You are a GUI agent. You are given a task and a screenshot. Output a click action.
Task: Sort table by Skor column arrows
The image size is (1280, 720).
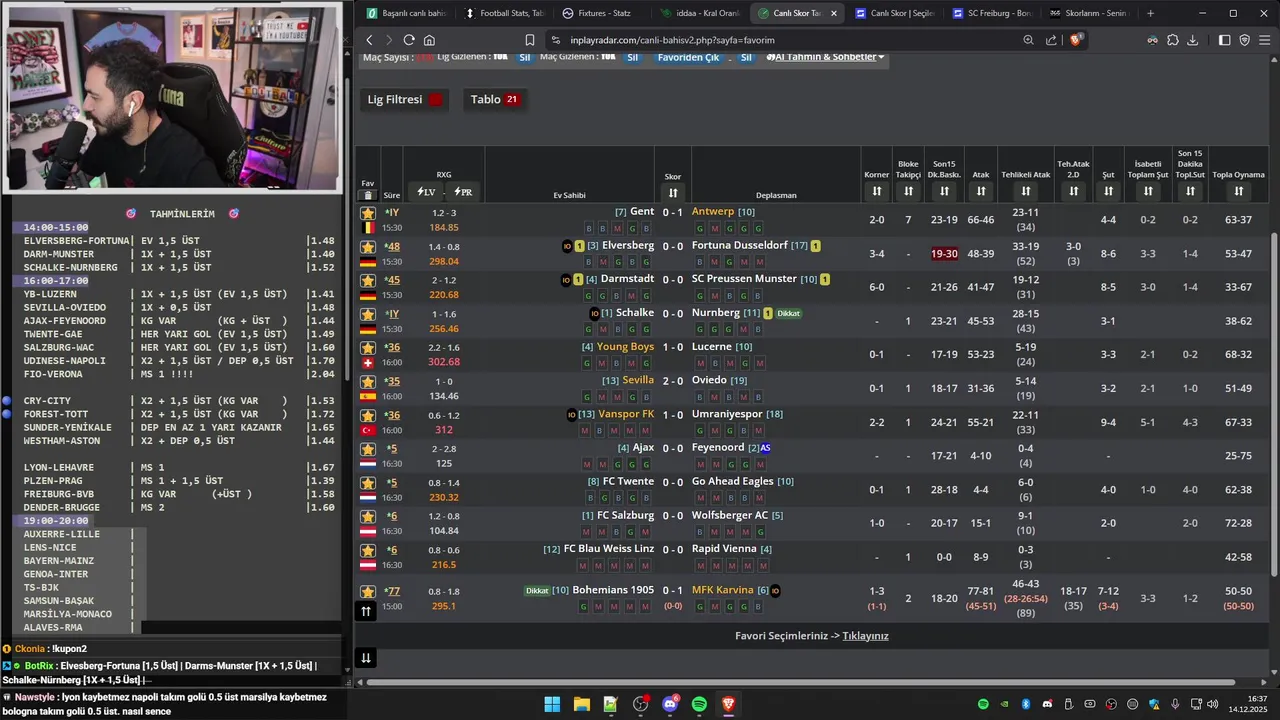tap(673, 193)
